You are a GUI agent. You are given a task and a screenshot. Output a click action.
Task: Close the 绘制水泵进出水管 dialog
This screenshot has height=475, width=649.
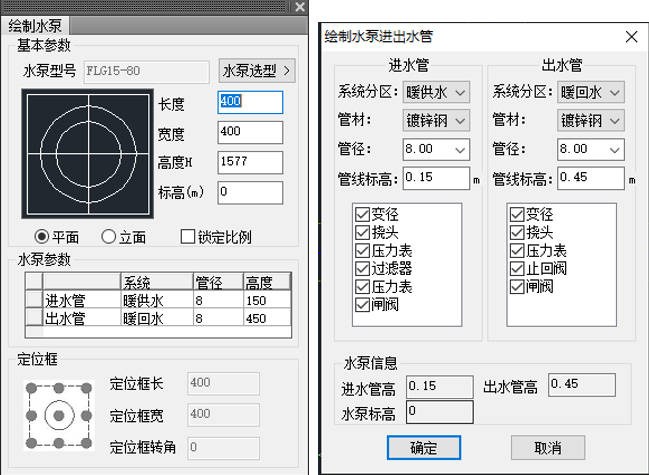pos(631,37)
